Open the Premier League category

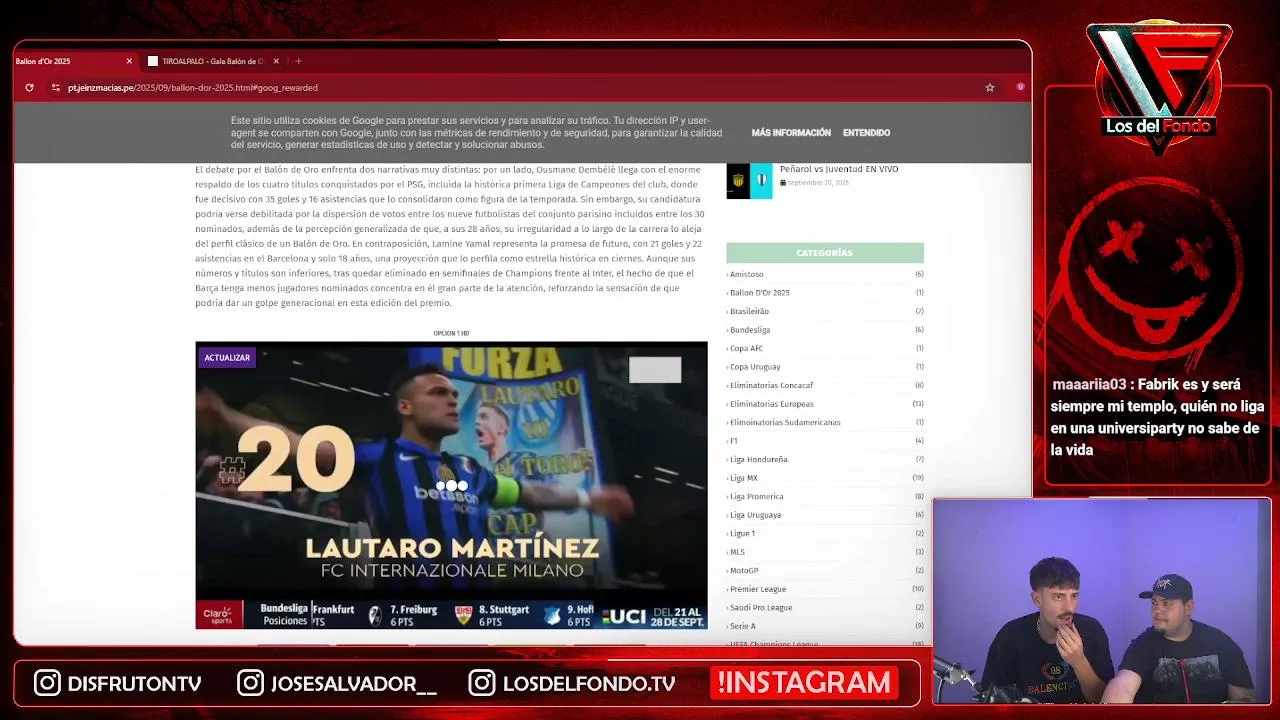coord(758,589)
